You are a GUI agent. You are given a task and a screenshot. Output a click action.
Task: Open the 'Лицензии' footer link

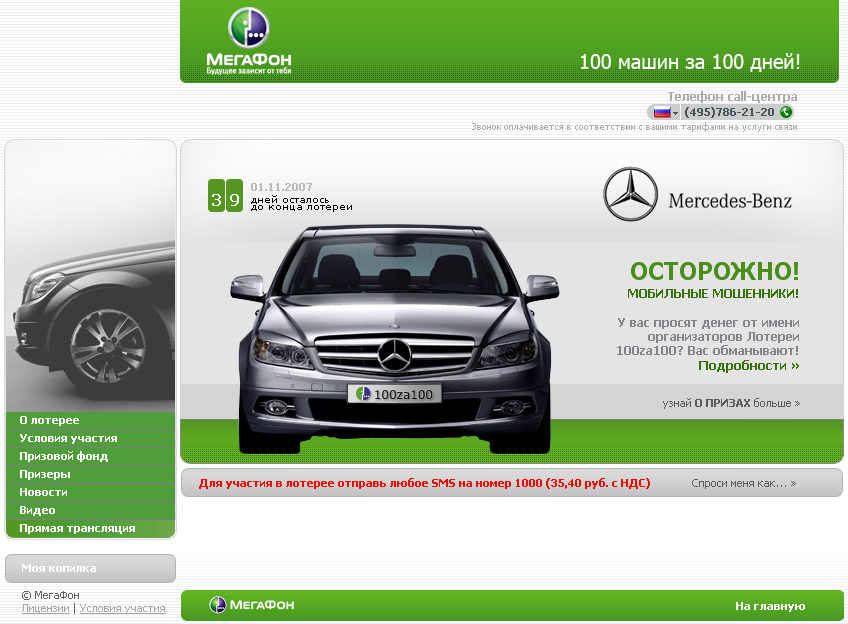coord(45,608)
